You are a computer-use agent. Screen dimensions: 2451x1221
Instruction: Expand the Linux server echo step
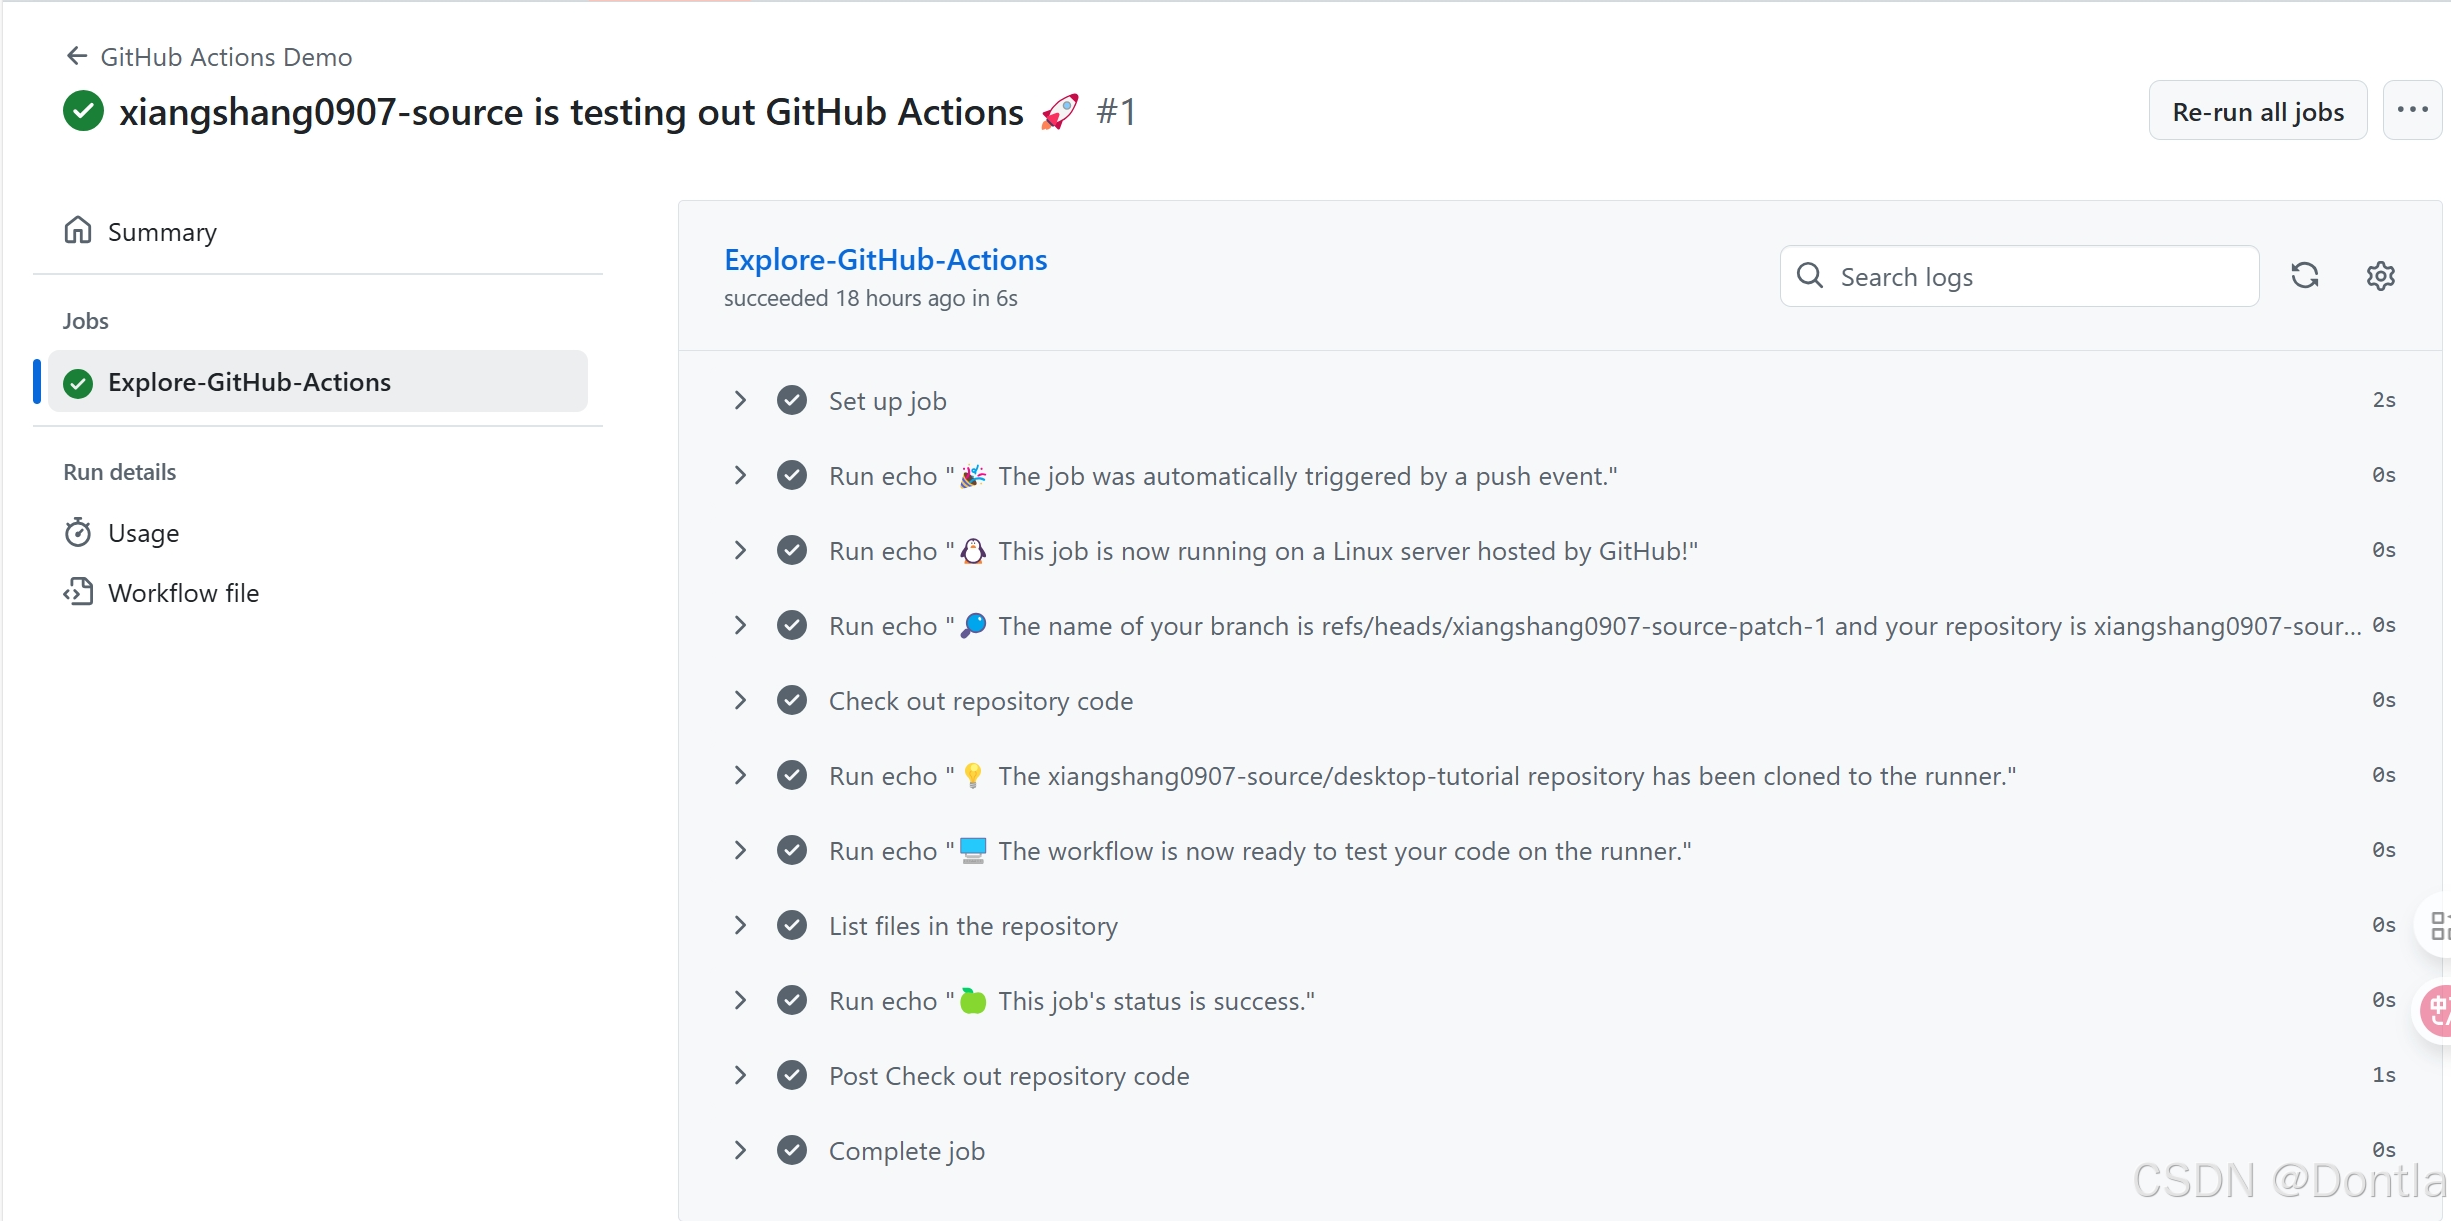pyautogui.click(x=740, y=550)
